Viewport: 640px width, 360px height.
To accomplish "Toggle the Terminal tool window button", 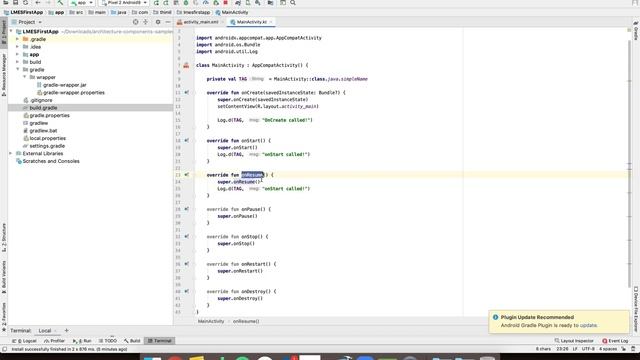I will [x=160, y=341].
